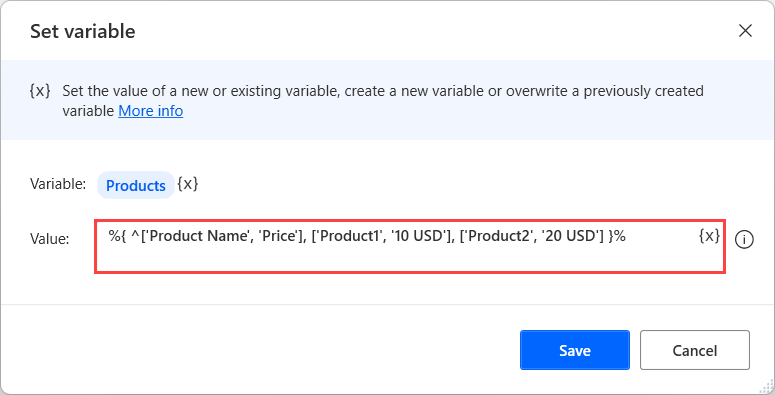The image size is (775, 395).
Task: Cancel the Set variable dialog
Action: pos(694,350)
